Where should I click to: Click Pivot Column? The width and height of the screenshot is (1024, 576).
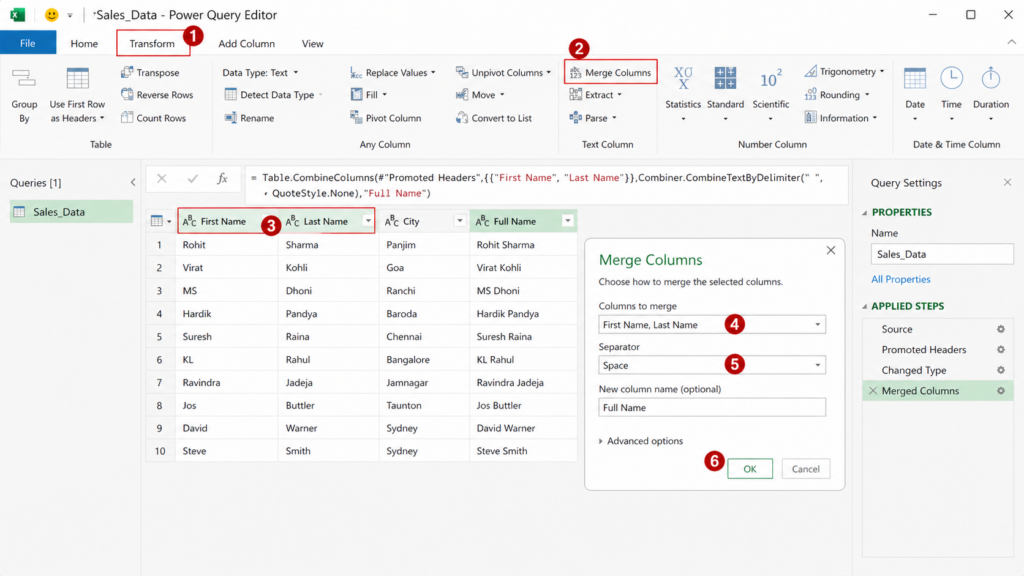point(386,118)
